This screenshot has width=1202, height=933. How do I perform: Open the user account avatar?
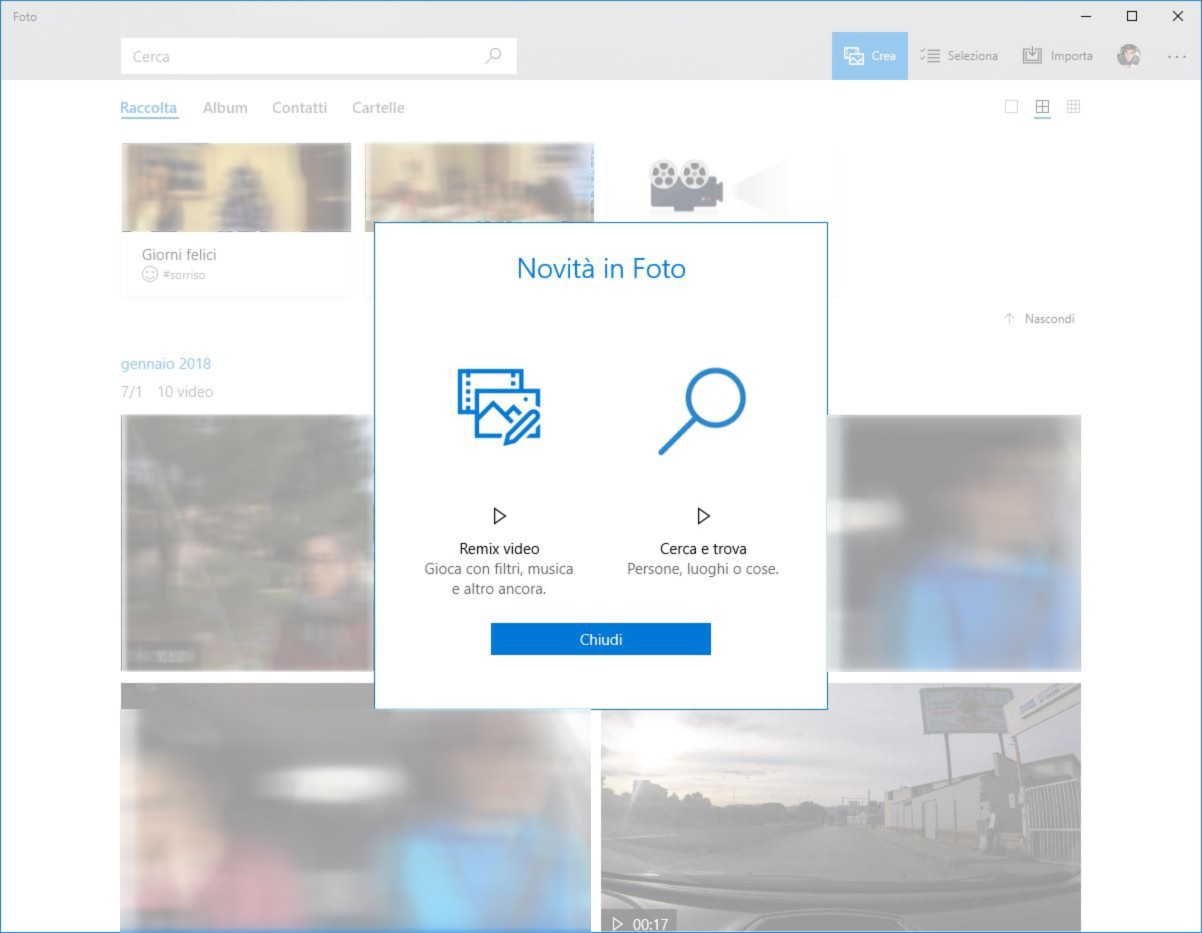[1129, 56]
